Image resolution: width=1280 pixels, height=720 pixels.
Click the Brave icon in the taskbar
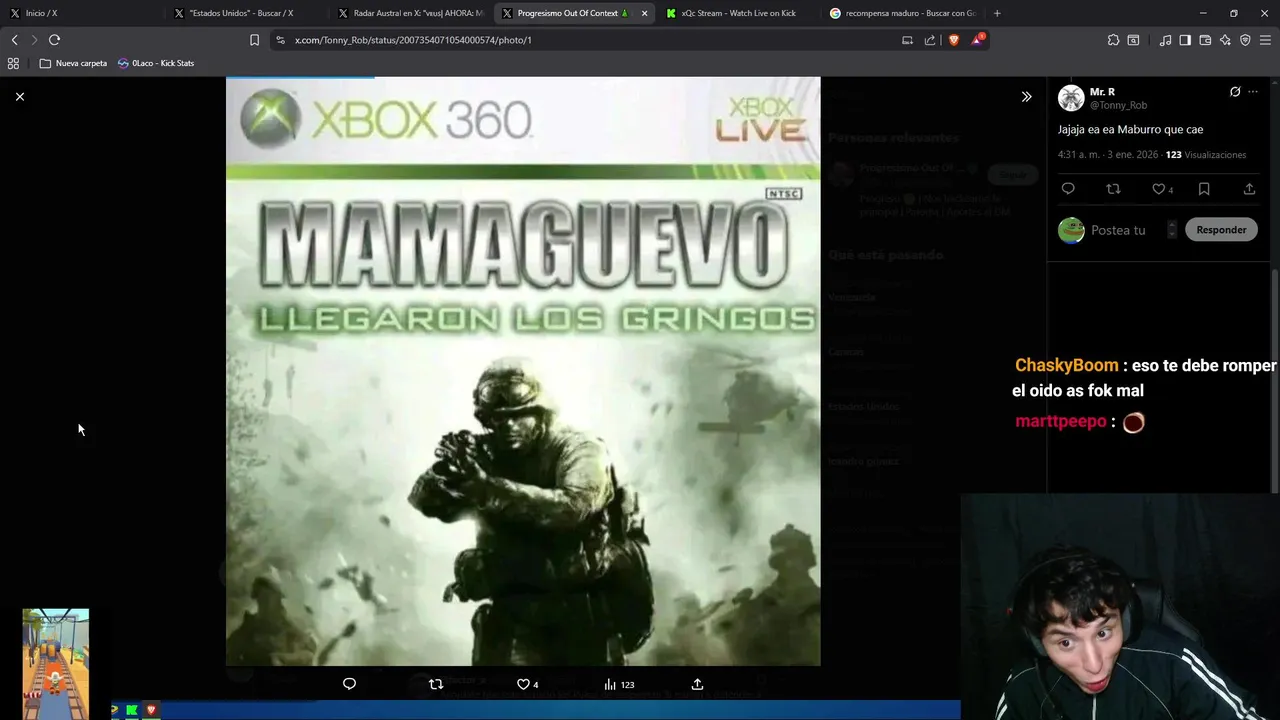pyautogui.click(x=151, y=710)
